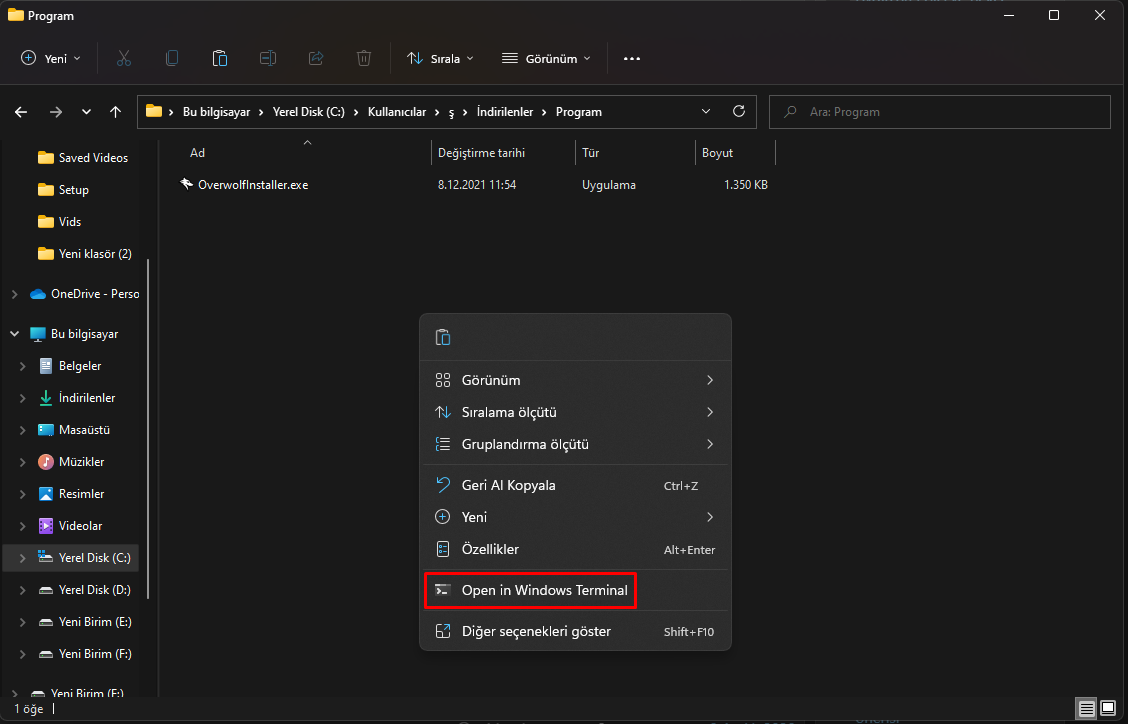This screenshot has width=1128, height=724.
Task: Switch to large thumbnails view icon in status bar
Action: click(1108, 709)
